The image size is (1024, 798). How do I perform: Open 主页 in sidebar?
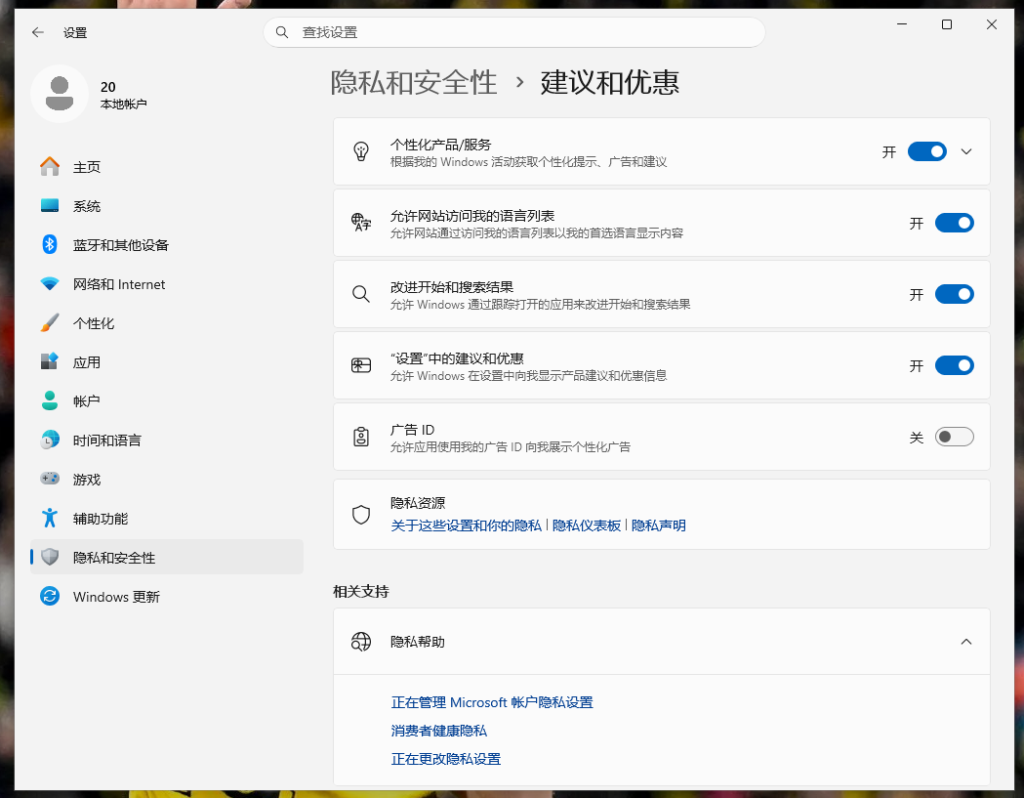[x=167, y=167]
